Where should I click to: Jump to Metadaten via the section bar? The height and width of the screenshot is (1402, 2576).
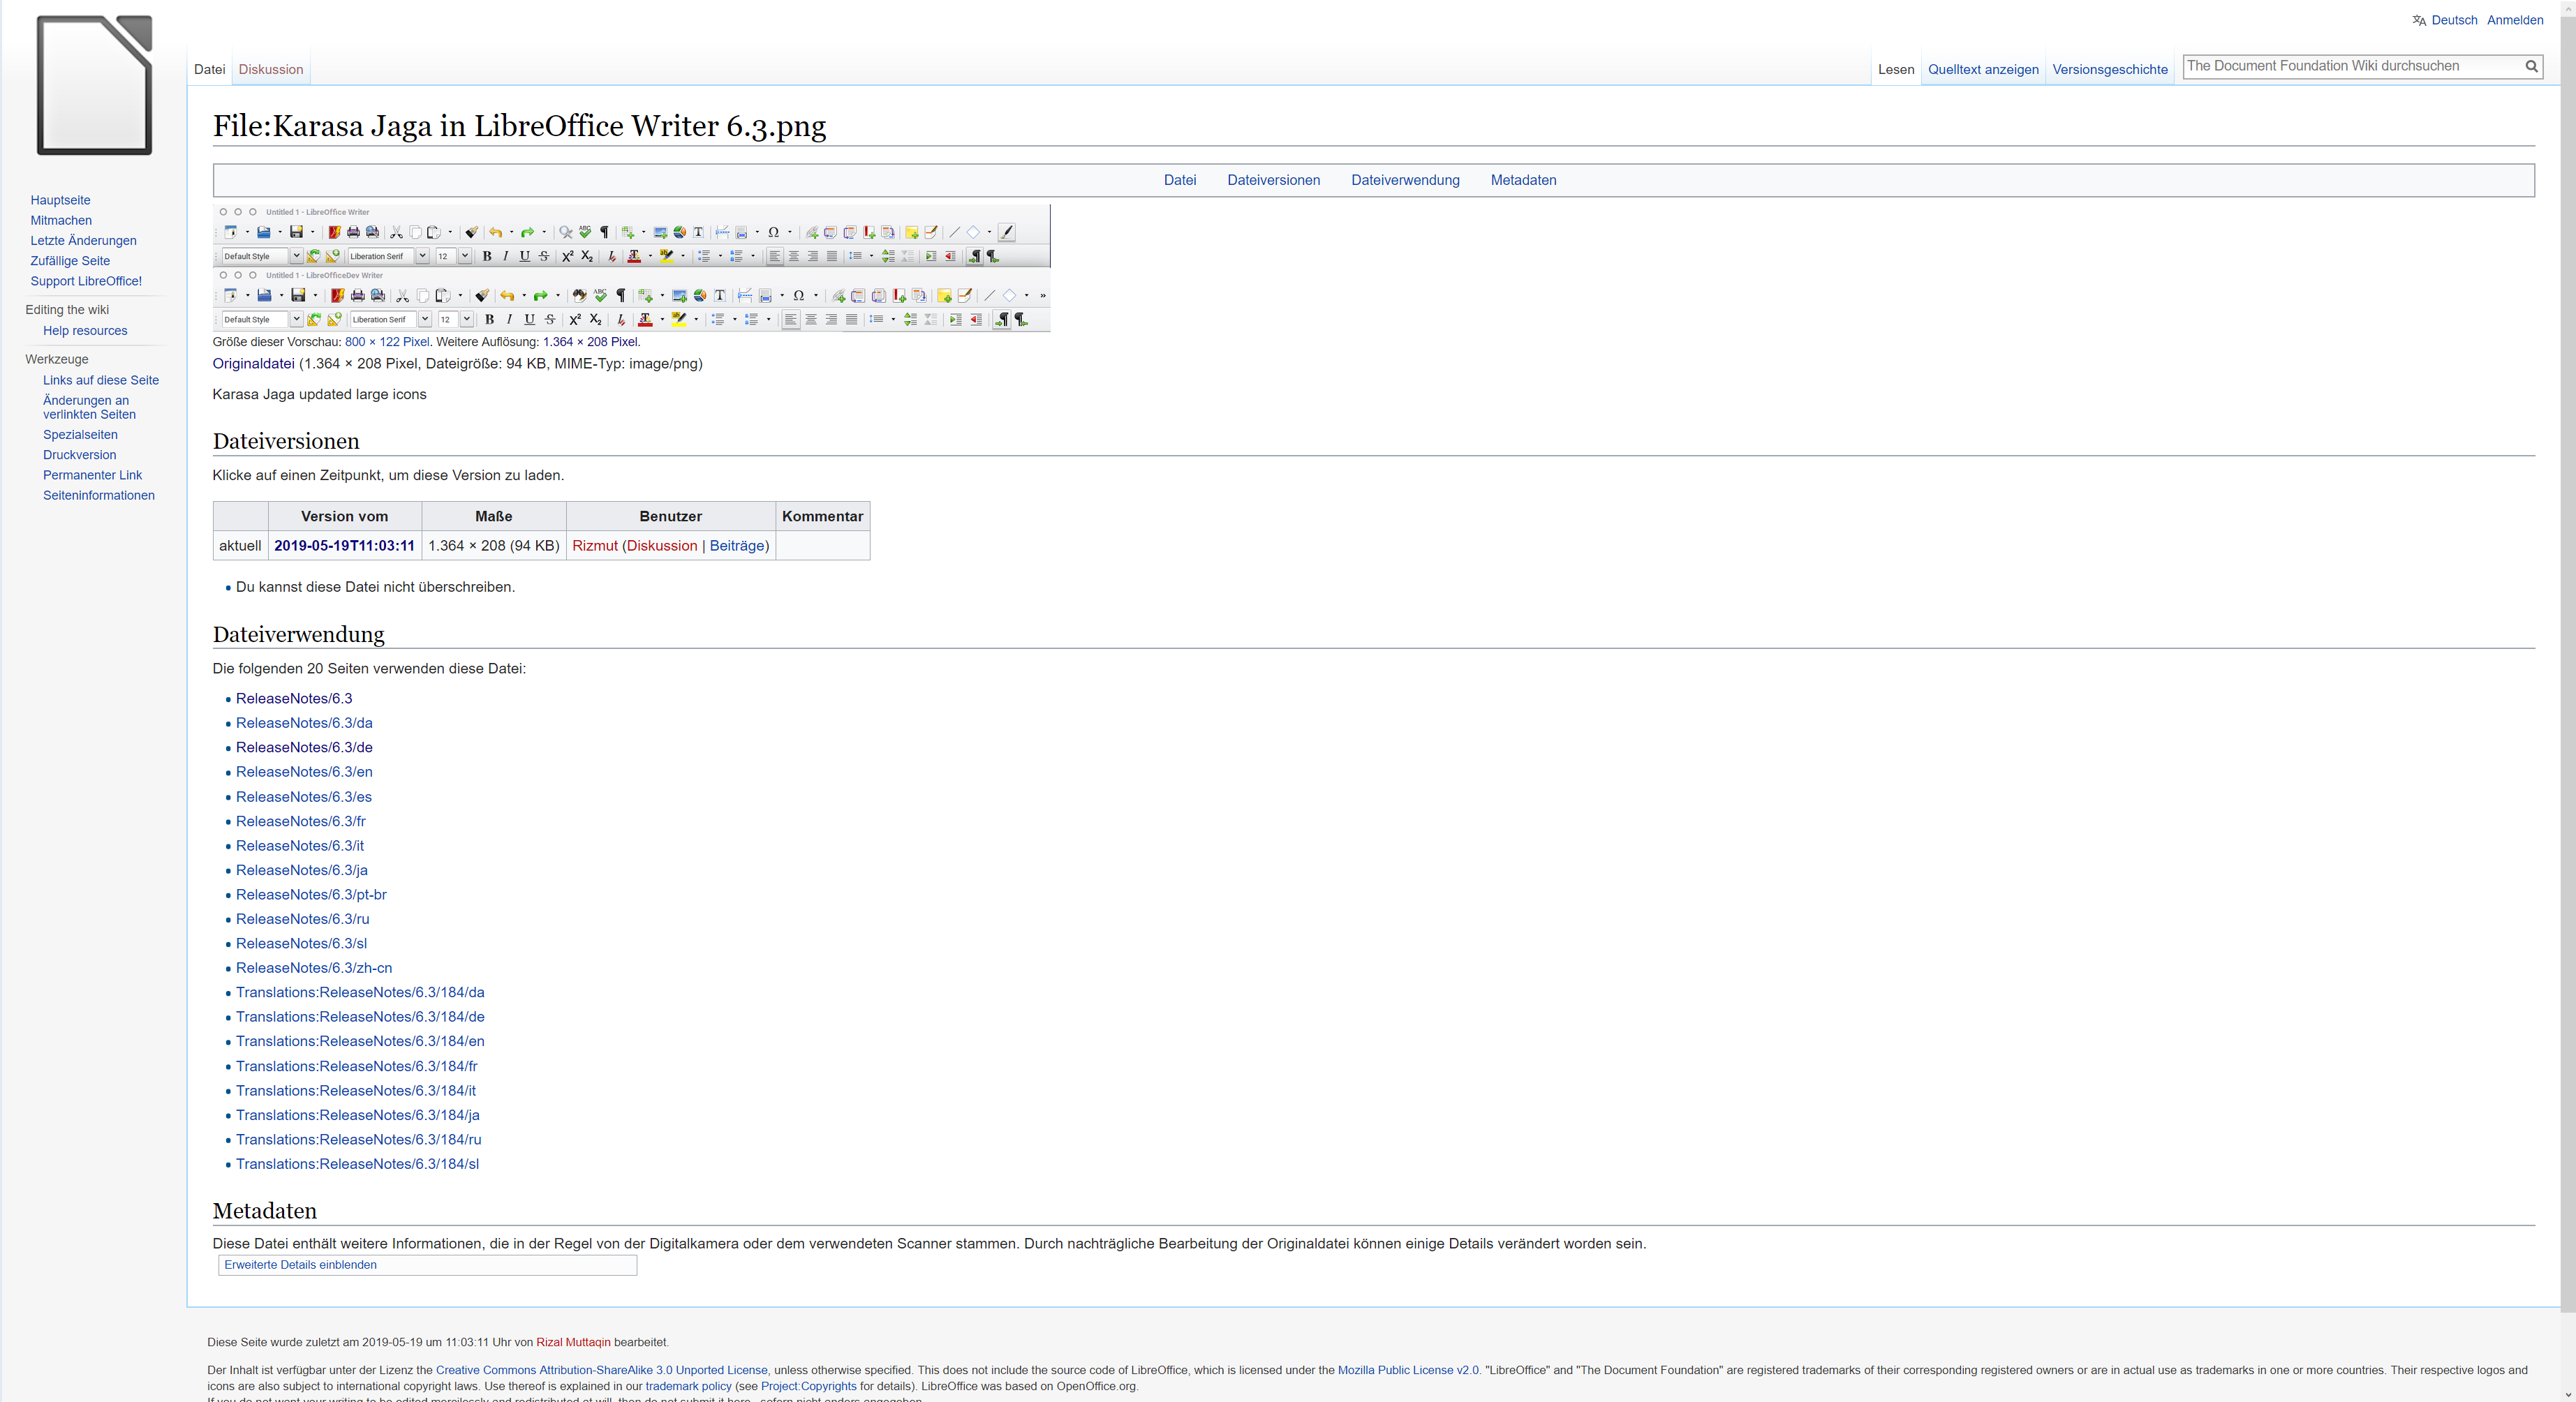pyautogui.click(x=1523, y=180)
